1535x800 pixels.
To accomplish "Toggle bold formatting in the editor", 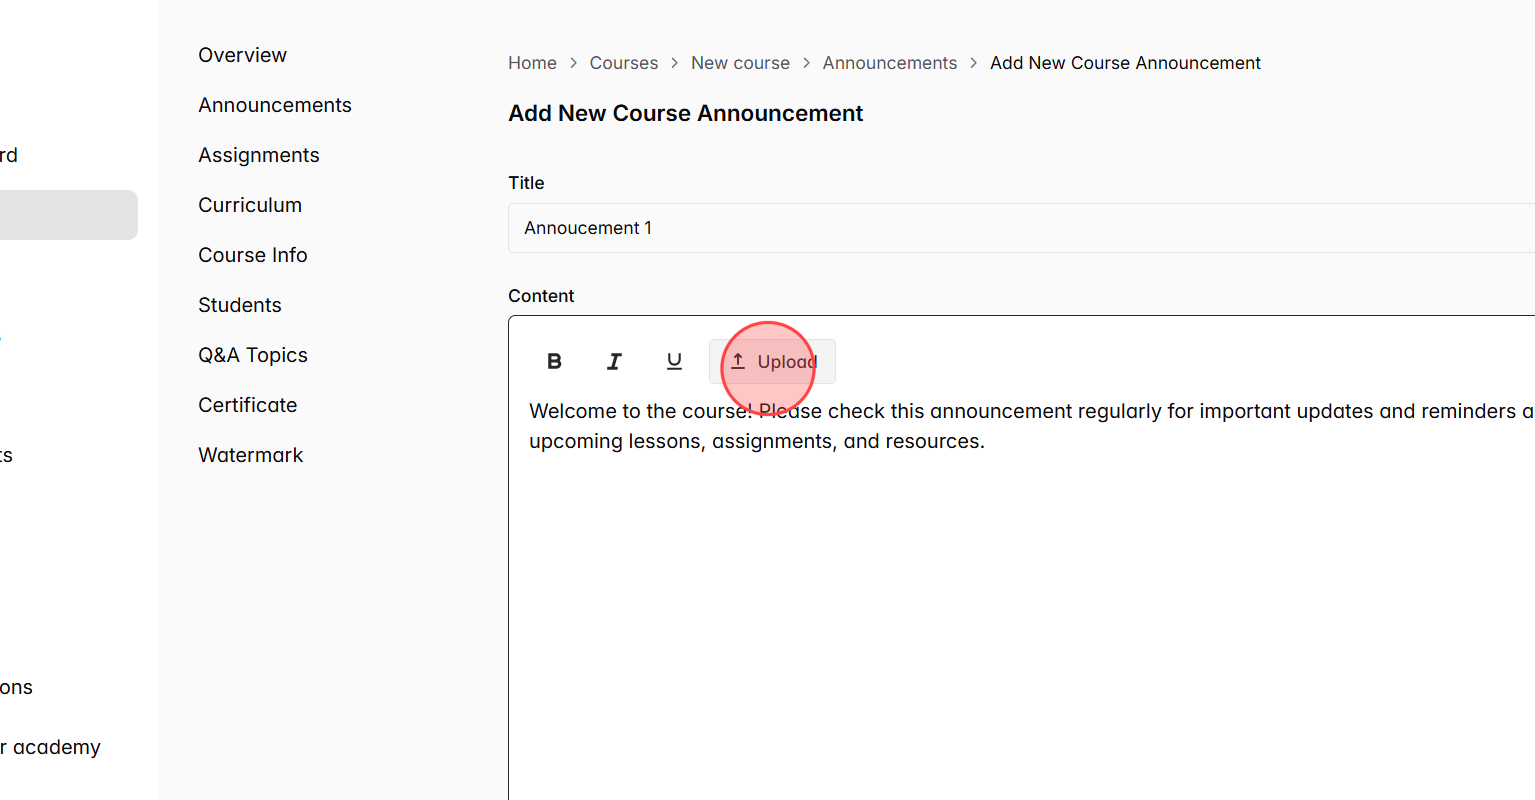I will (554, 361).
